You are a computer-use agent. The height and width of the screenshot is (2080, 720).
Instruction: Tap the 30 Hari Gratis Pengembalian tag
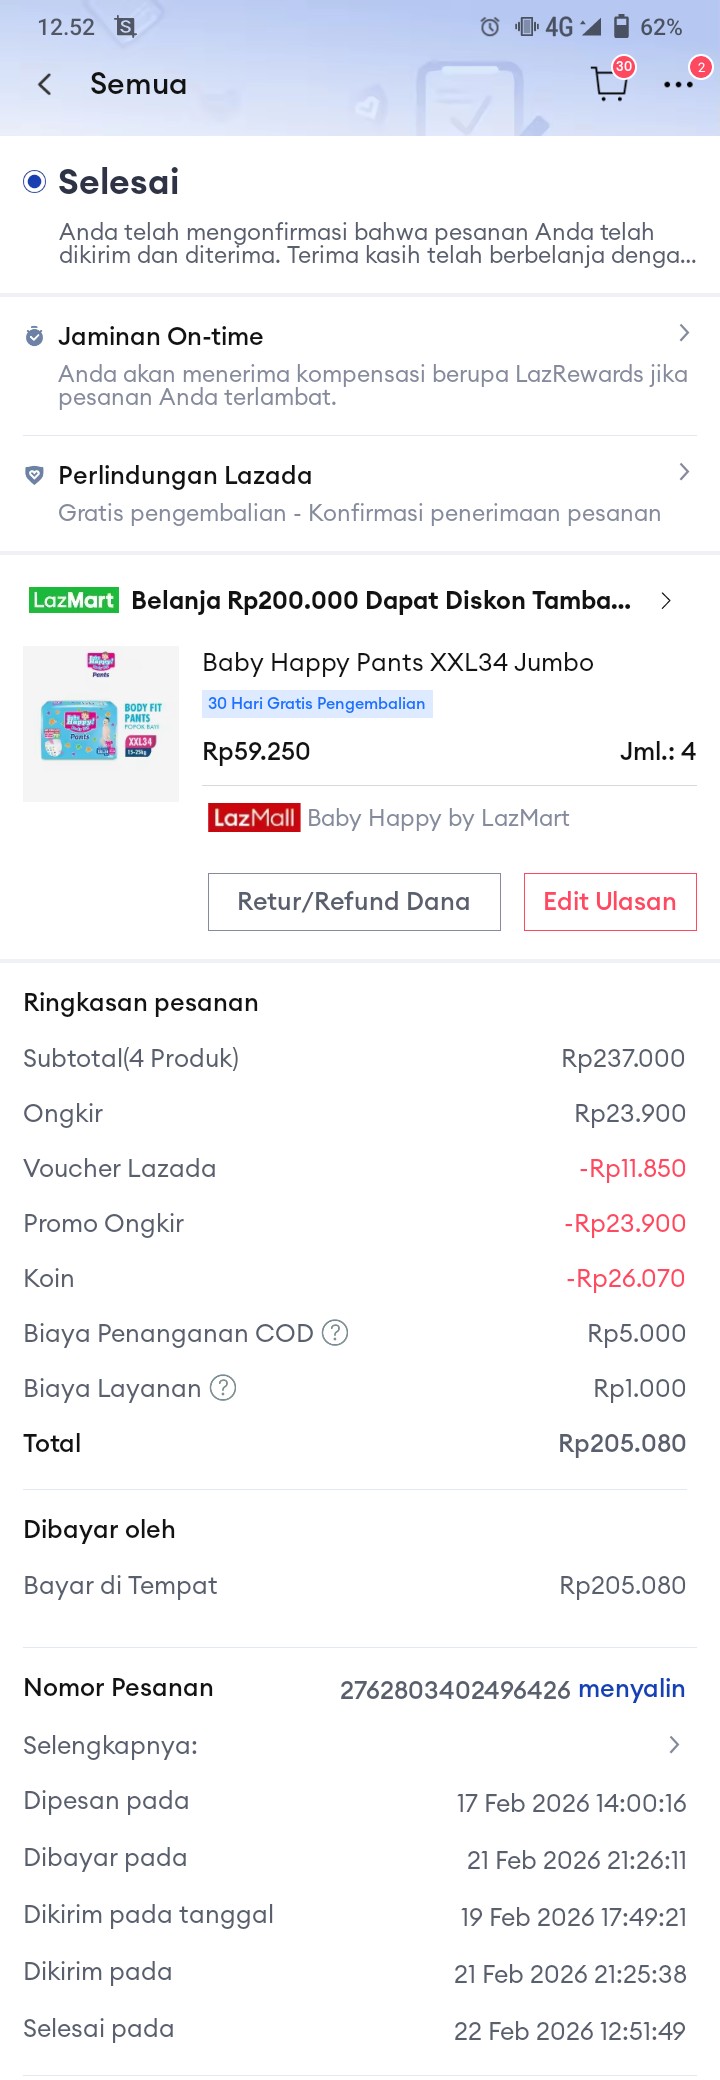[317, 704]
